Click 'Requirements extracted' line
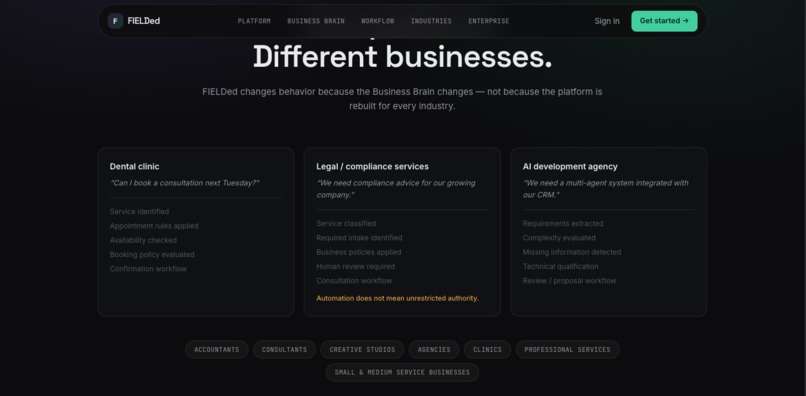 click(x=563, y=224)
